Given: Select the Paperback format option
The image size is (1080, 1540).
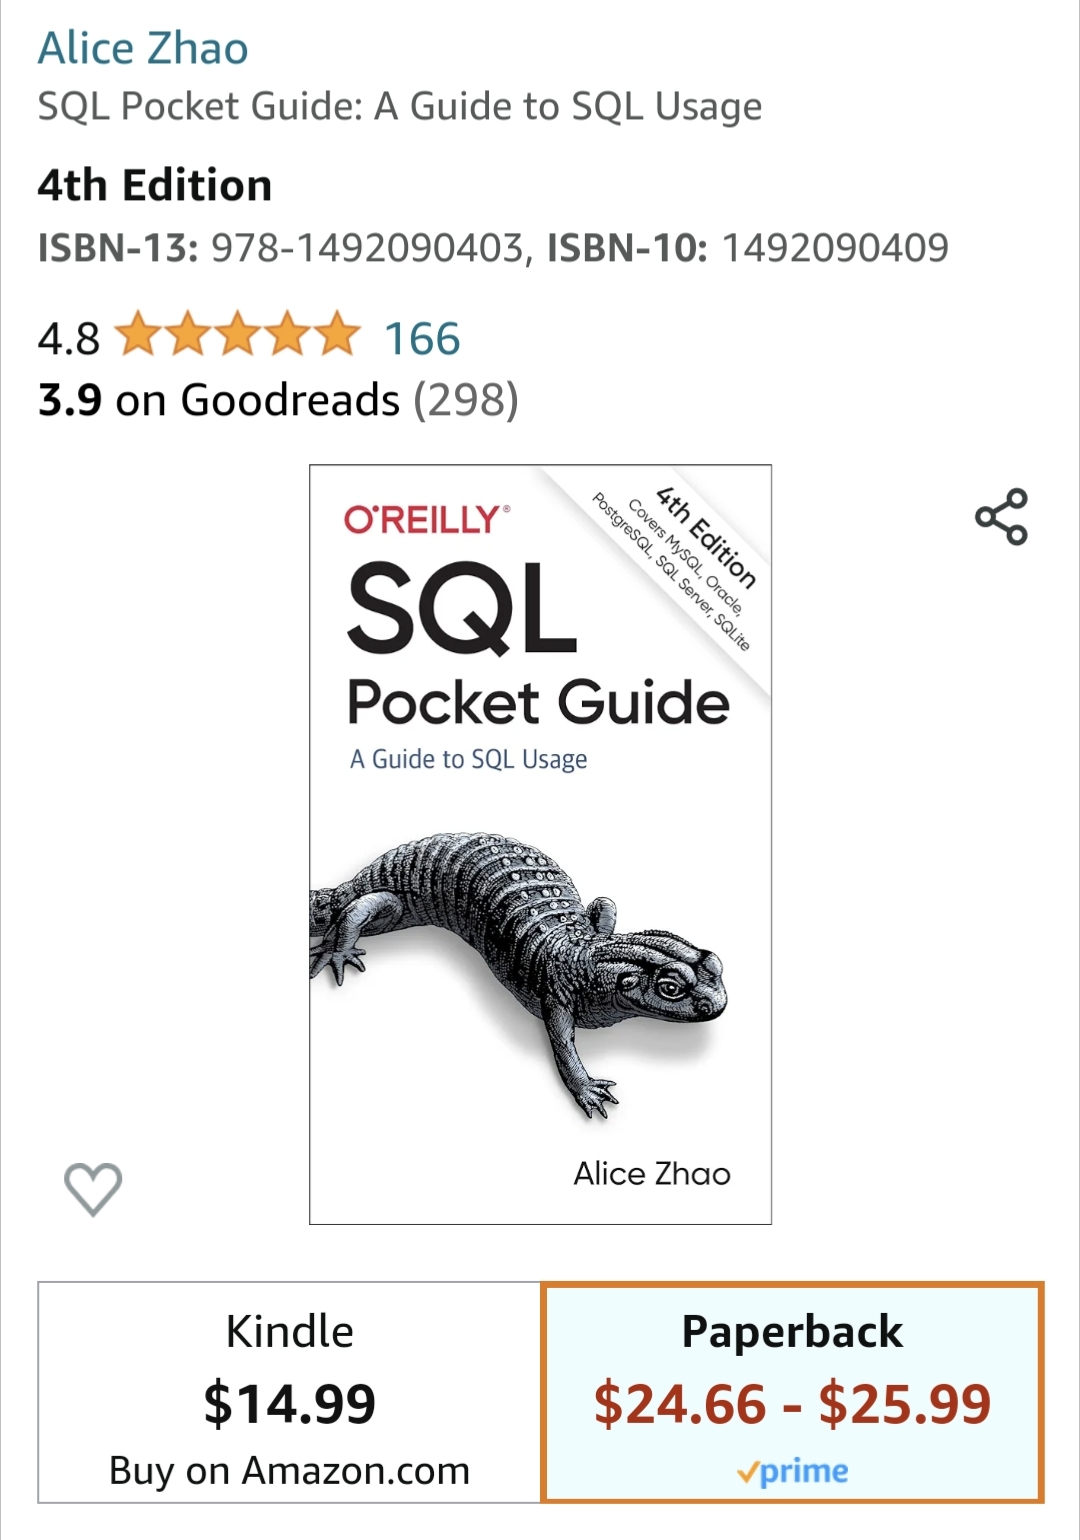Looking at the screenshot, I should 792,1392.
